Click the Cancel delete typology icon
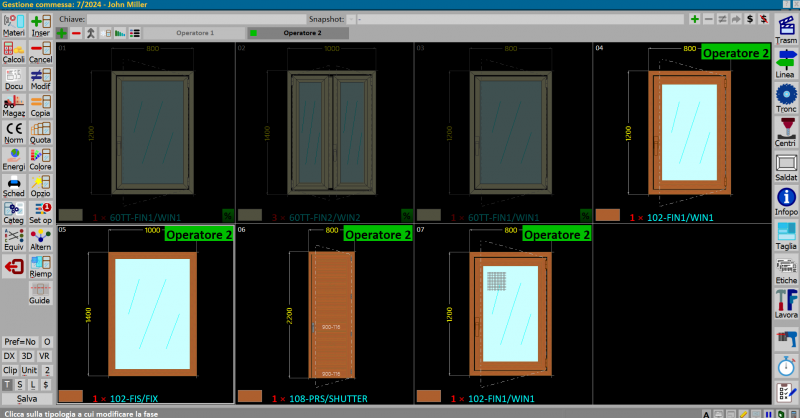800x418 pixels. [x=40, y=53]
